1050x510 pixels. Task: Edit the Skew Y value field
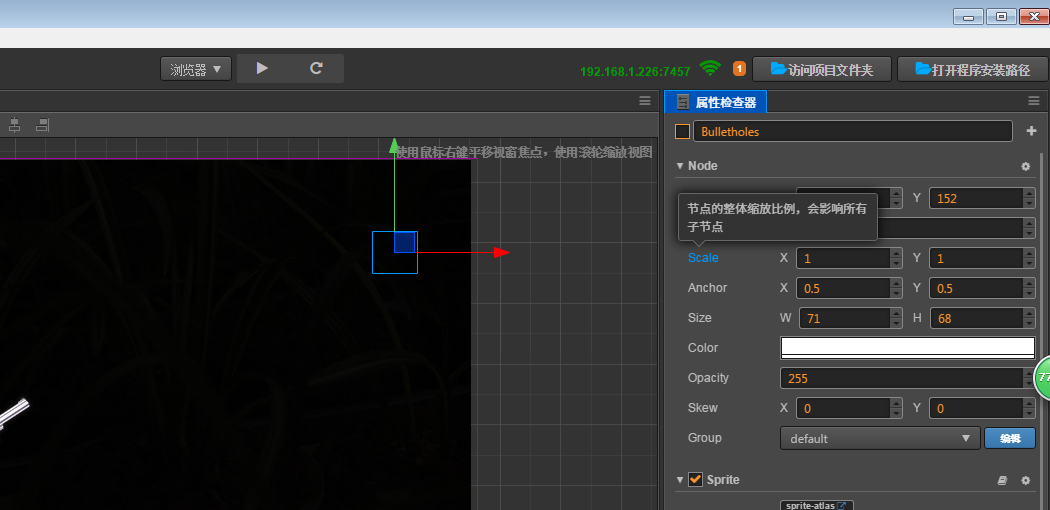[x=976, y=408]
